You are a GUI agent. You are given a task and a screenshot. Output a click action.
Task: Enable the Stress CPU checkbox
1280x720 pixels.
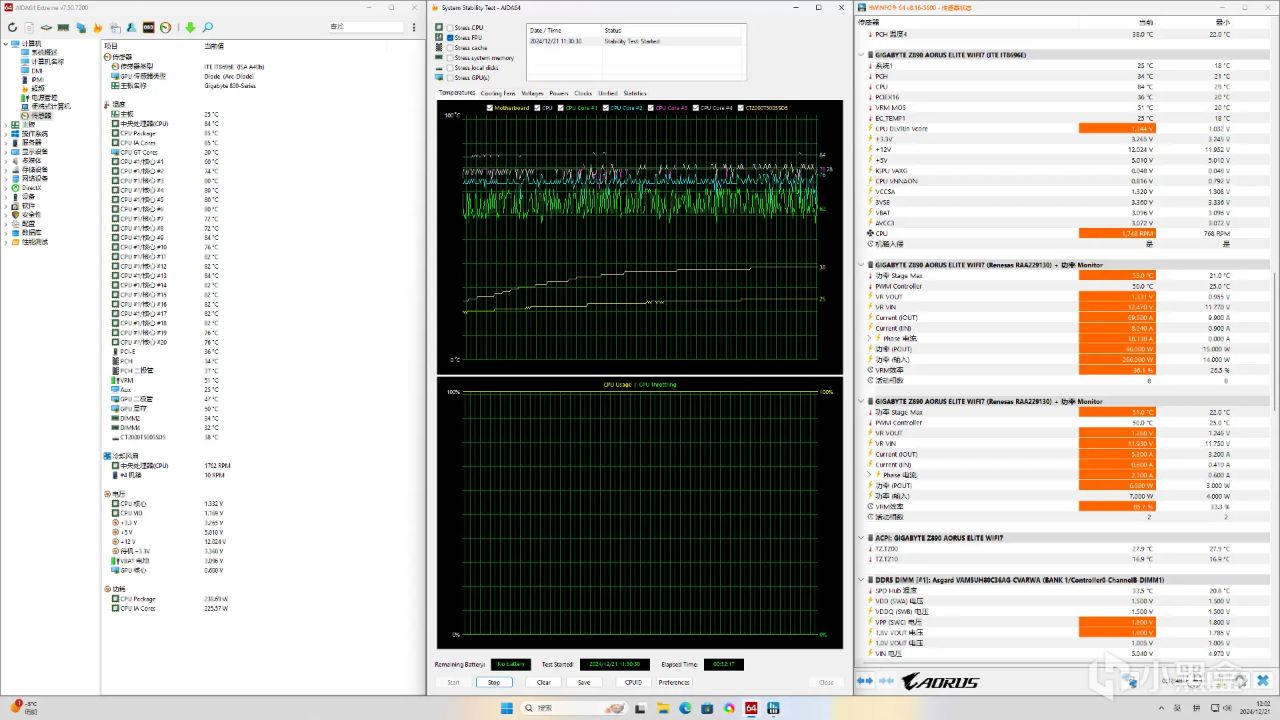pos(450,27)
